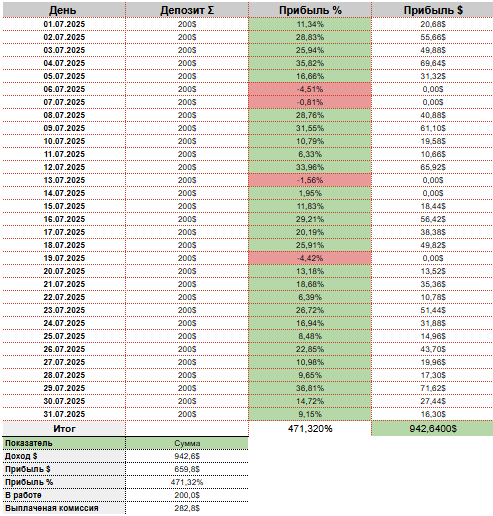The height and width of the screenshot is (516, 493).
Task: Select the date cell 01.07.2025
Action: coord(64,24)
